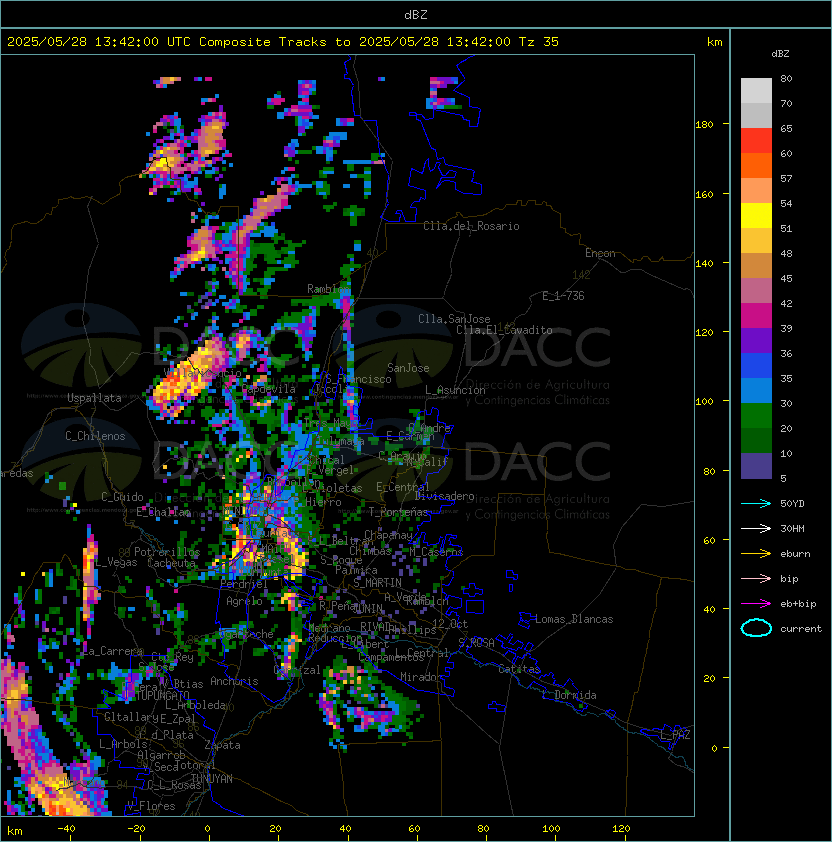The width and height of the screenshot is (832, 842).
Task: Pick the yellow 51–54 dBZ swatch
Action: click(x=756, y=216)
